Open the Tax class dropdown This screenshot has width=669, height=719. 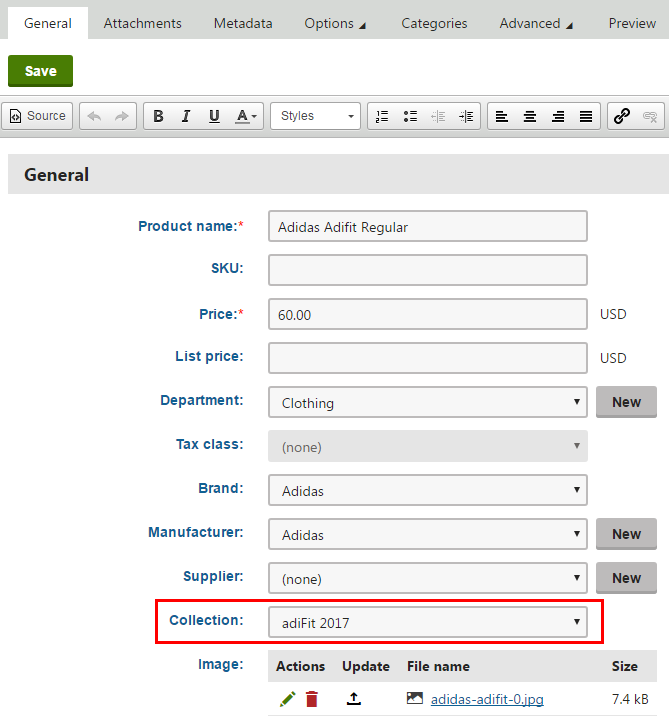click(x=428, y=446)
